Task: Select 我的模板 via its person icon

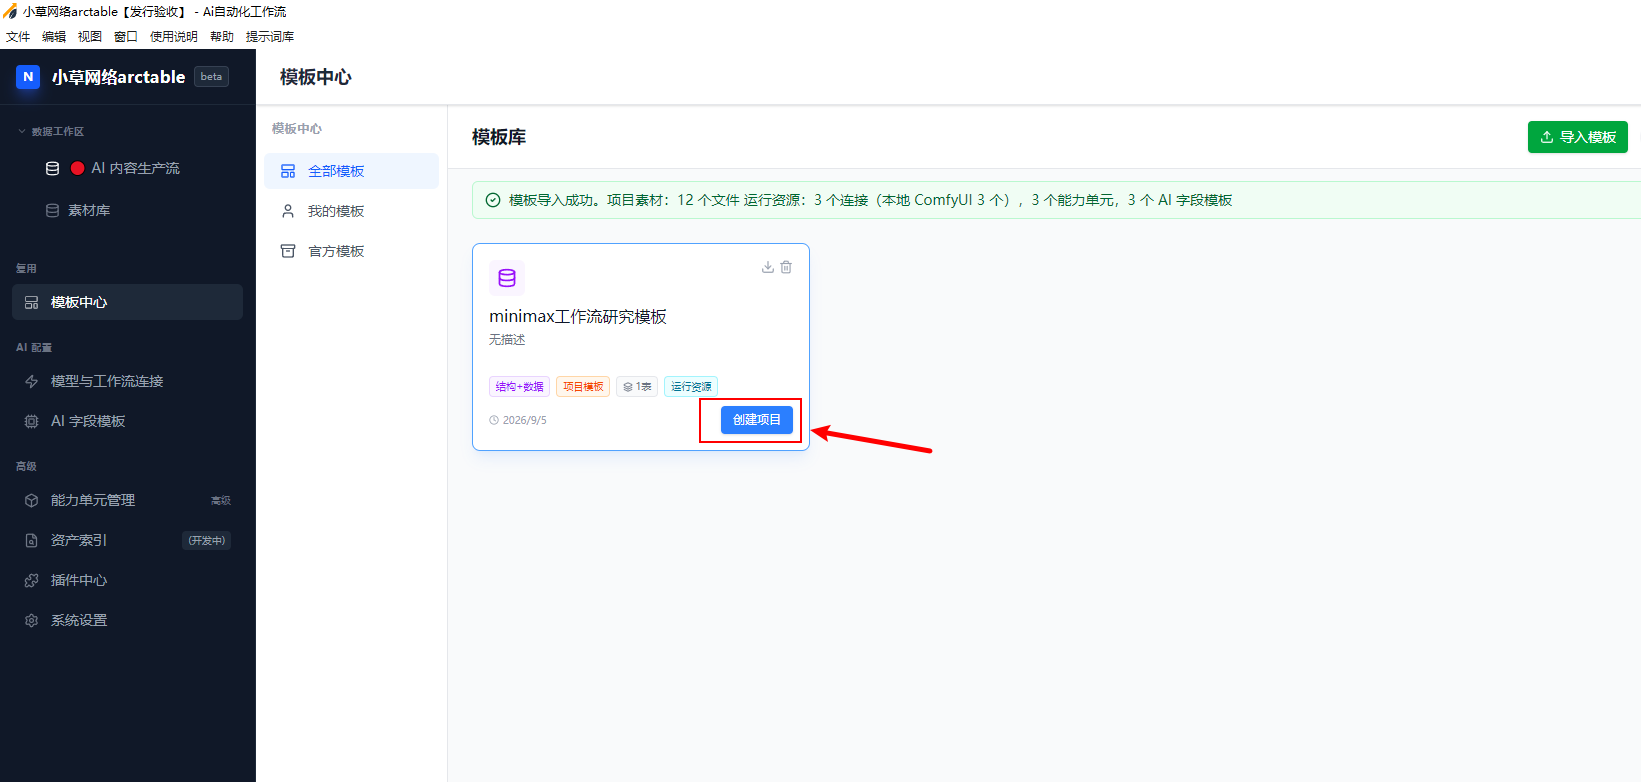Action: coord(288,211)
